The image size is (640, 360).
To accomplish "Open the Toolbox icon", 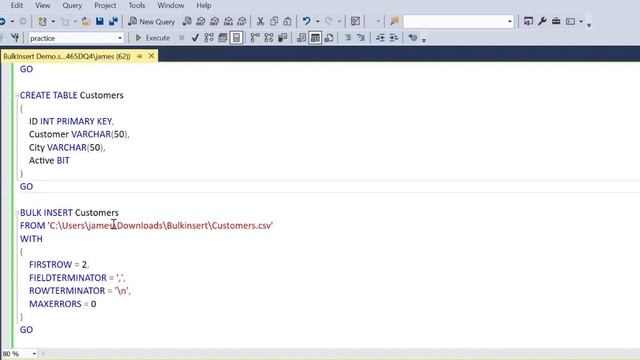I will click(x=556, y=21).
